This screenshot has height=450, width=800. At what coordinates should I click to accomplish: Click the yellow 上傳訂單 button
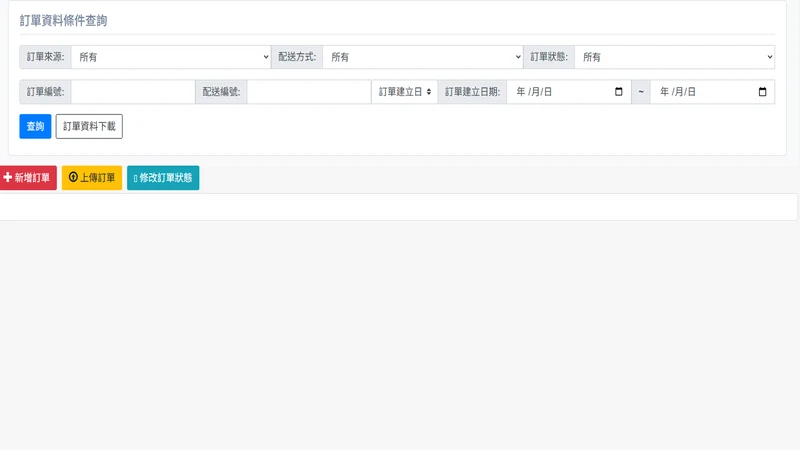[92, 178]
